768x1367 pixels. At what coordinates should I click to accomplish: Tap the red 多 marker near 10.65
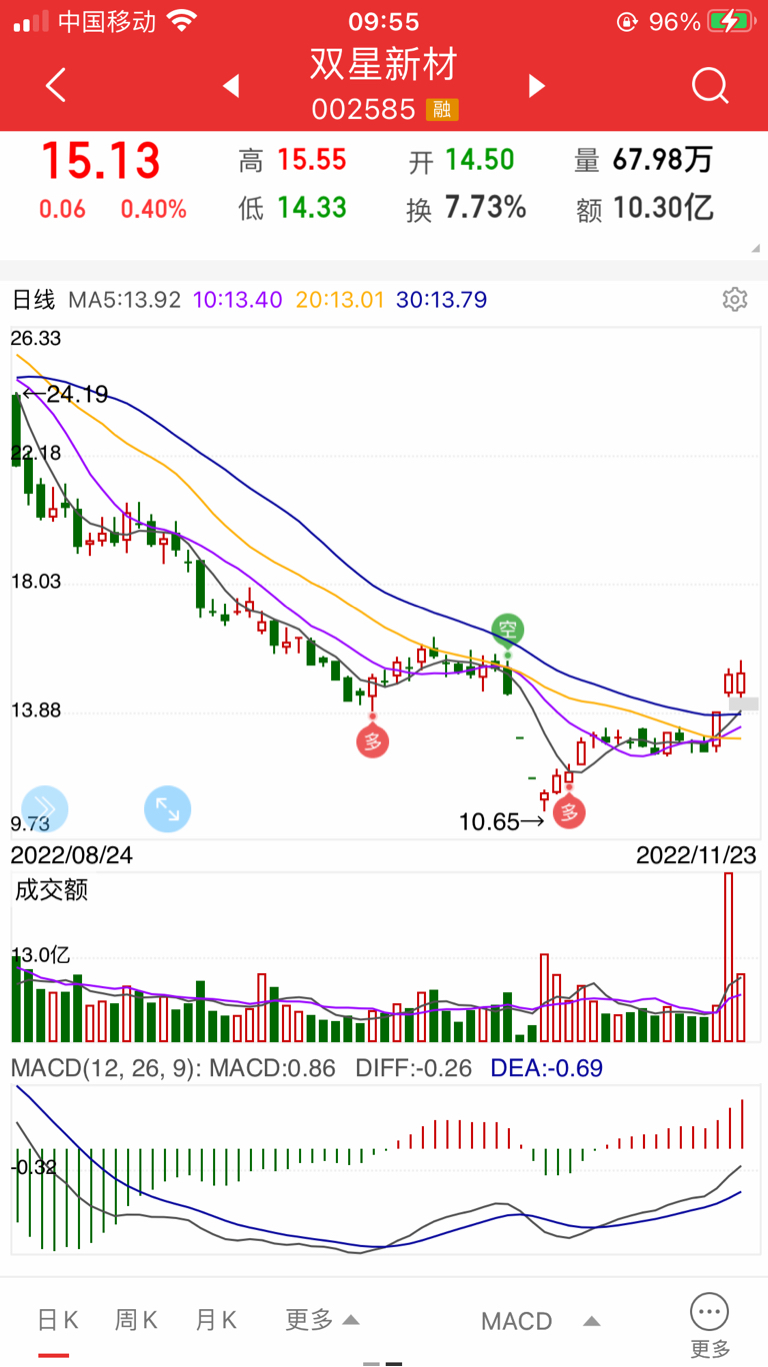click(x=569, y=811)
